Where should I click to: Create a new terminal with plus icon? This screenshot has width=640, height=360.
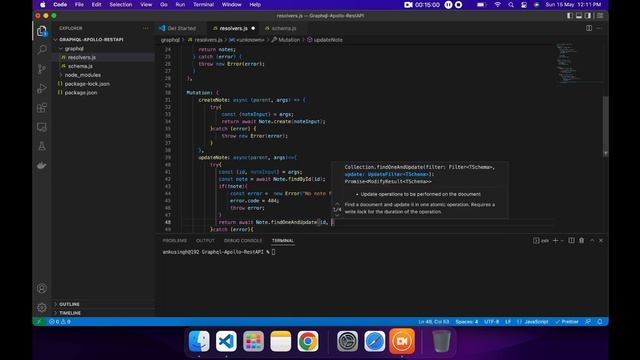click(555, 240)
